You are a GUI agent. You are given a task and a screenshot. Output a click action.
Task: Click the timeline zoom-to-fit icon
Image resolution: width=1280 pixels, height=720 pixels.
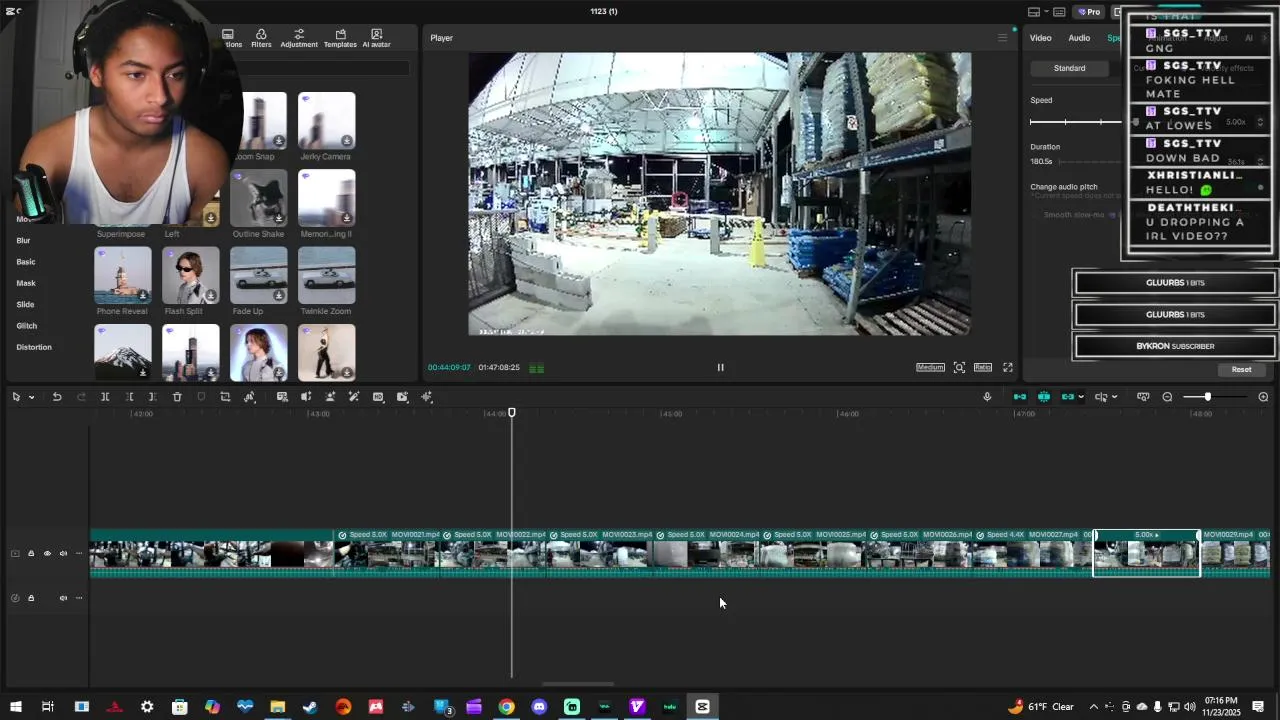coord(1143,397)
